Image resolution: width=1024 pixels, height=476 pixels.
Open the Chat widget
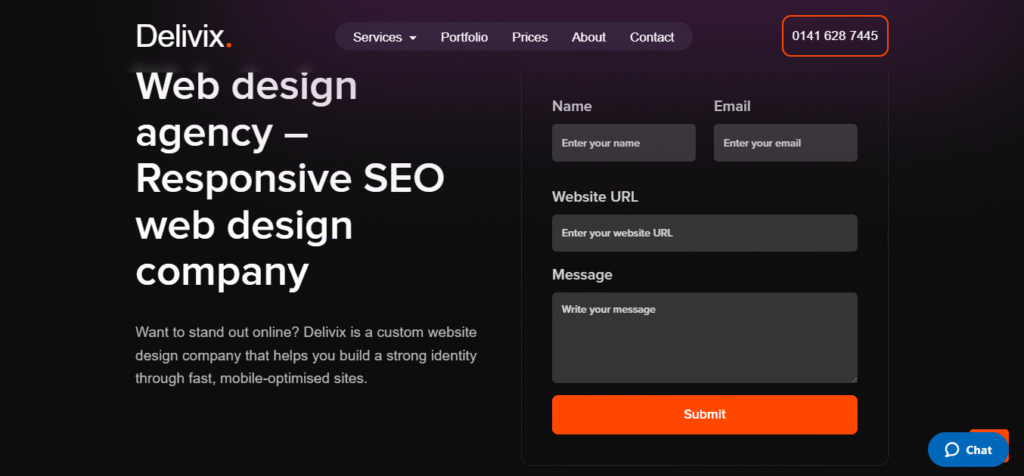click(968, 450)
